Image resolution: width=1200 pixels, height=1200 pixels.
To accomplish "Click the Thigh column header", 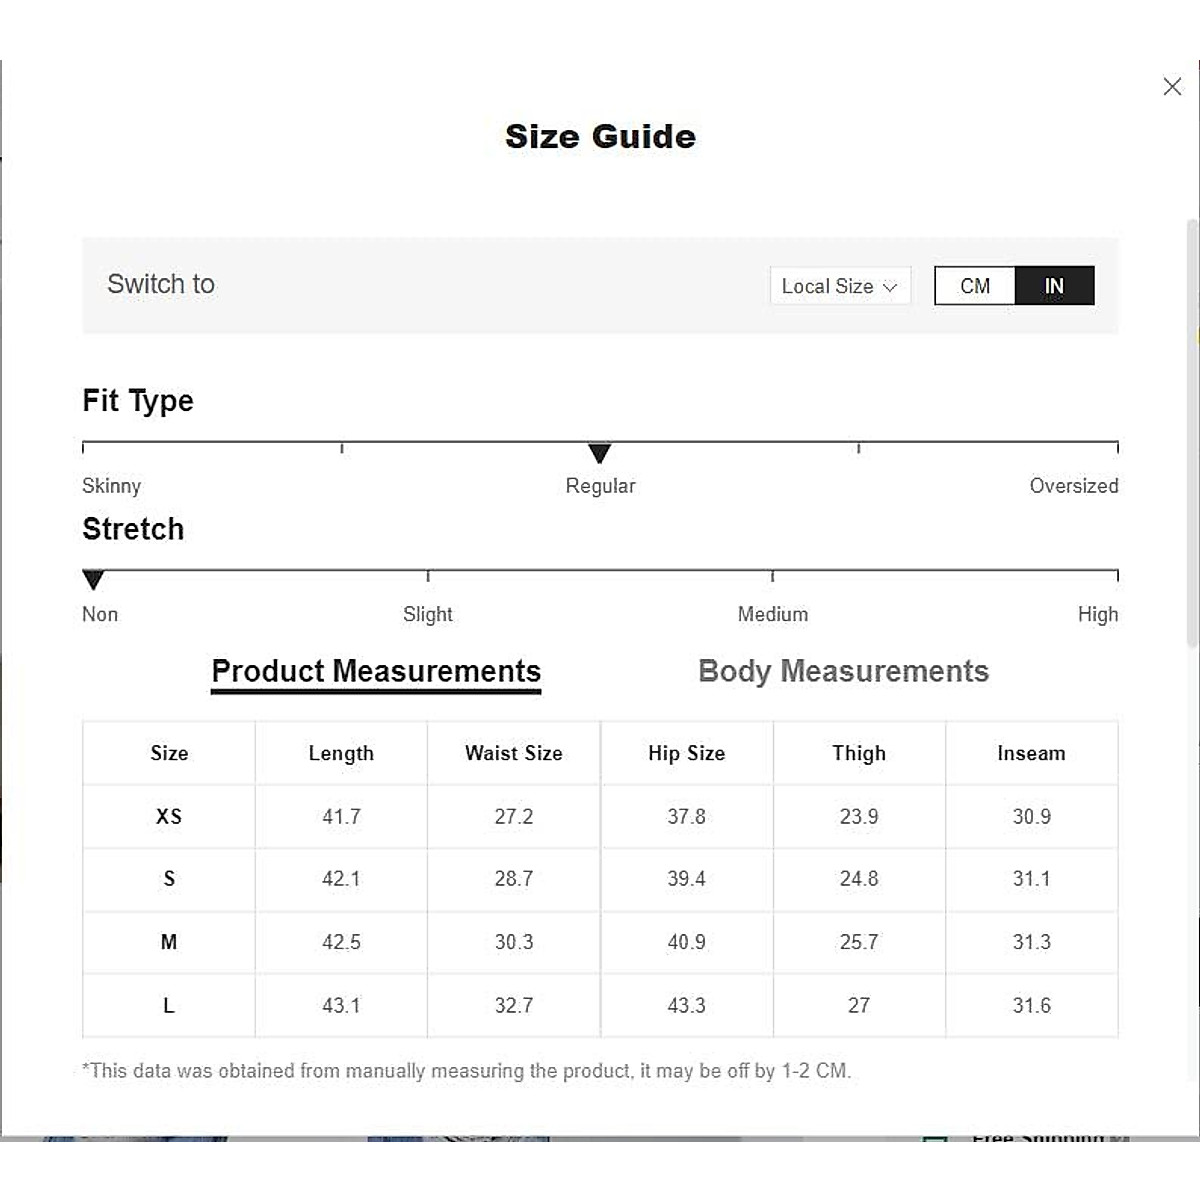I will (859, 753).
